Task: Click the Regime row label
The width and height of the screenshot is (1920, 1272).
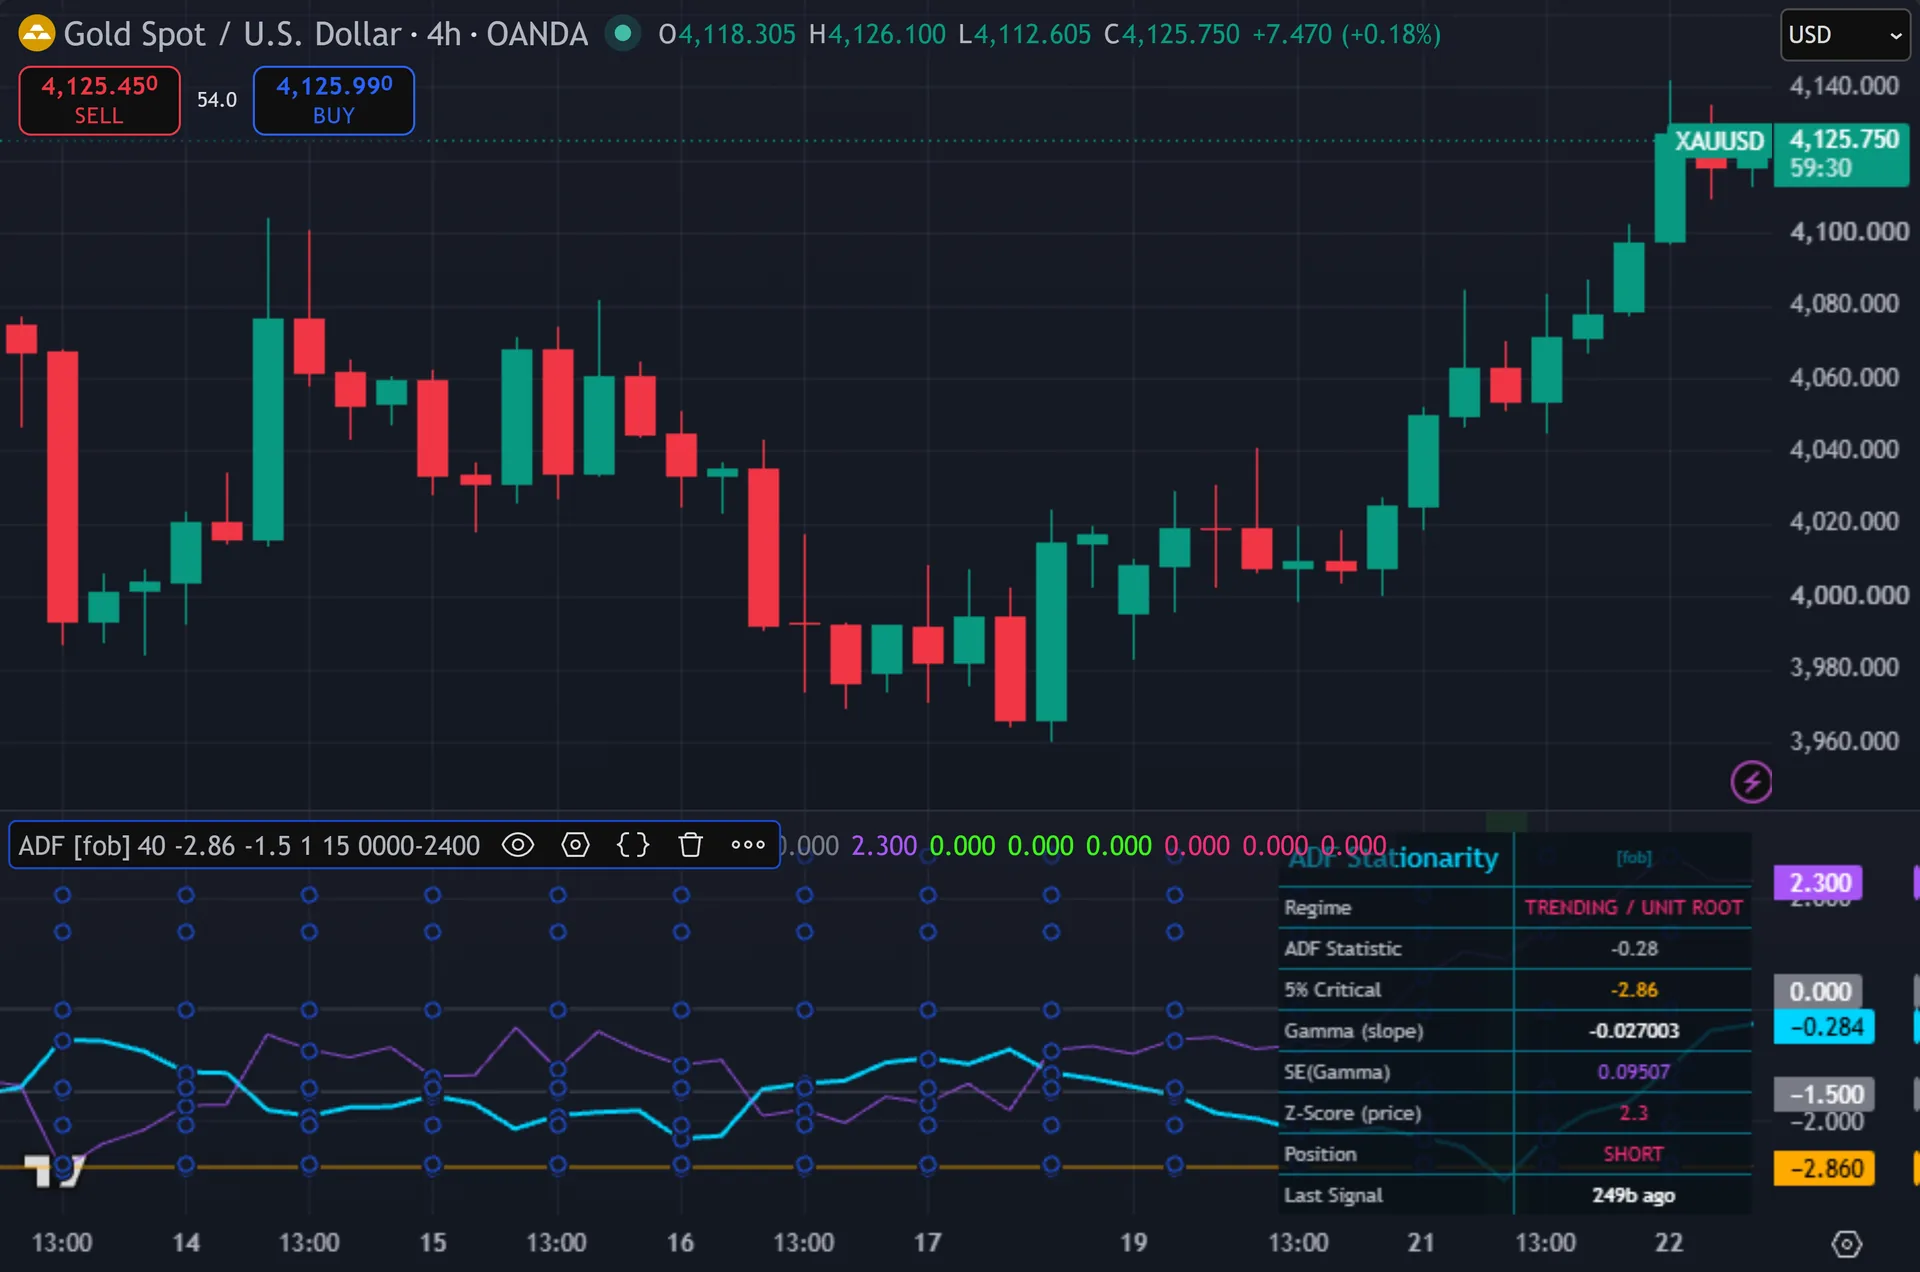Action: [1317, 908]
